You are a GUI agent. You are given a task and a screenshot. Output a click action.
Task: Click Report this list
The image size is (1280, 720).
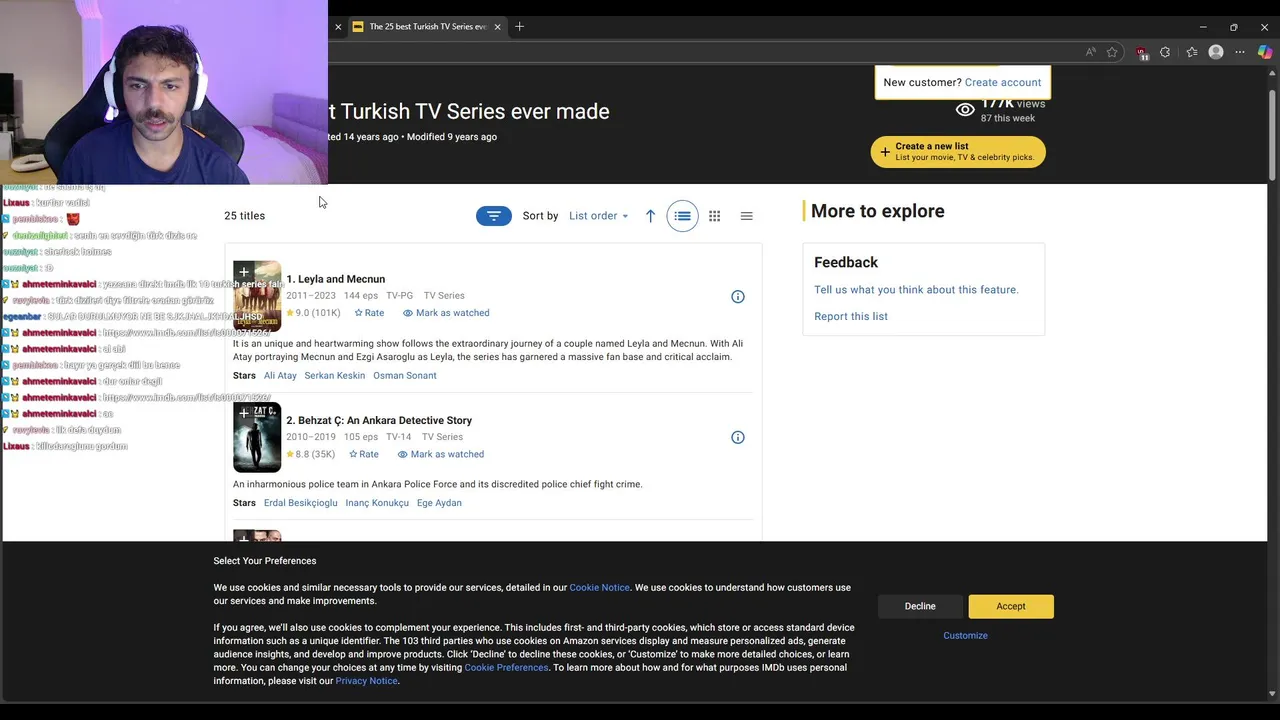point(851,316)
